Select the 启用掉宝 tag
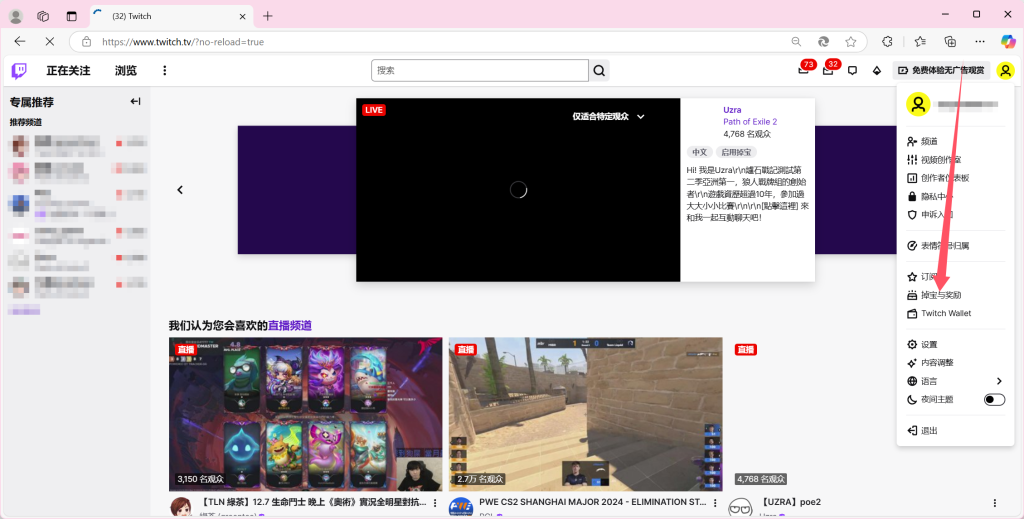This screenshot has height=519, width=1024. [x=735, y=152]
